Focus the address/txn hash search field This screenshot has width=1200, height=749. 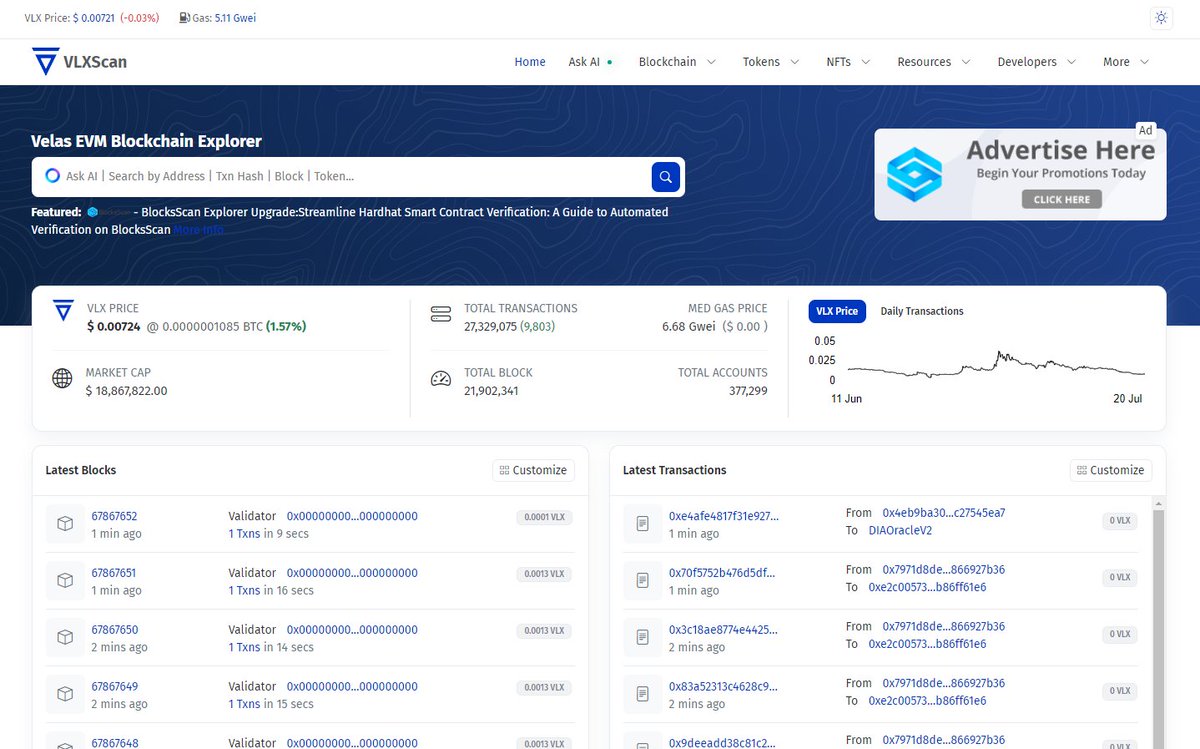355,176
